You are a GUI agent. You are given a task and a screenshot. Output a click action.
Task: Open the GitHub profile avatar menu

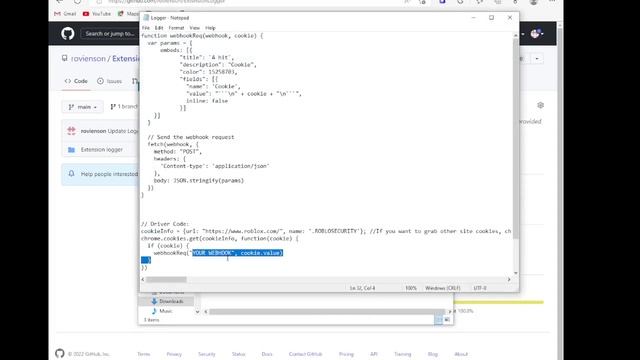tap(537, 33)
